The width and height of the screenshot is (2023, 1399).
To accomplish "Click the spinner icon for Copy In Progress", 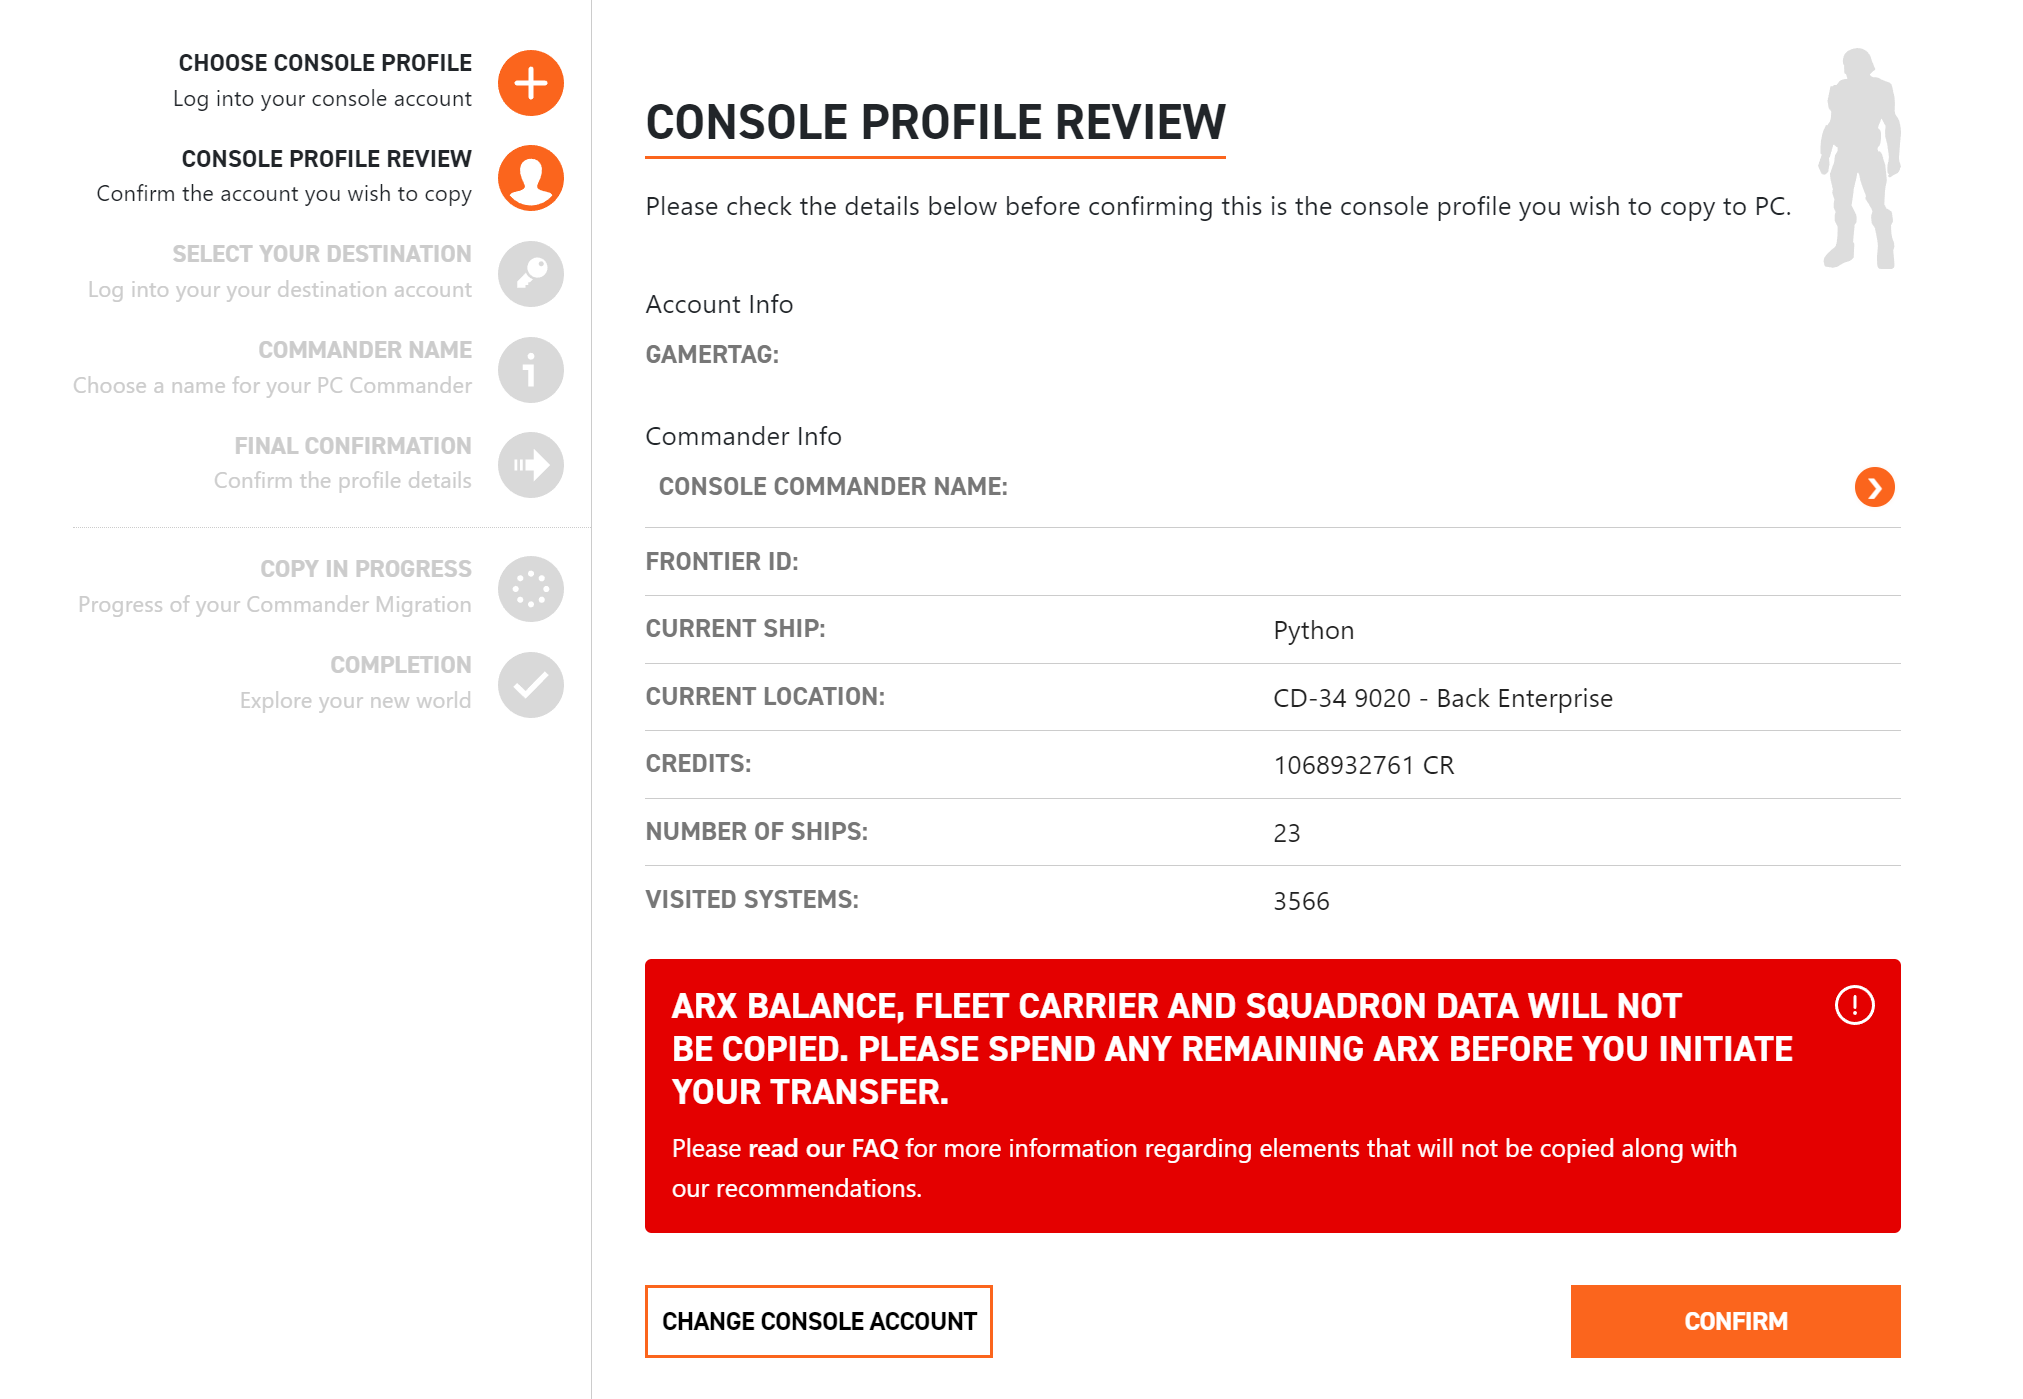I will 531,589.
